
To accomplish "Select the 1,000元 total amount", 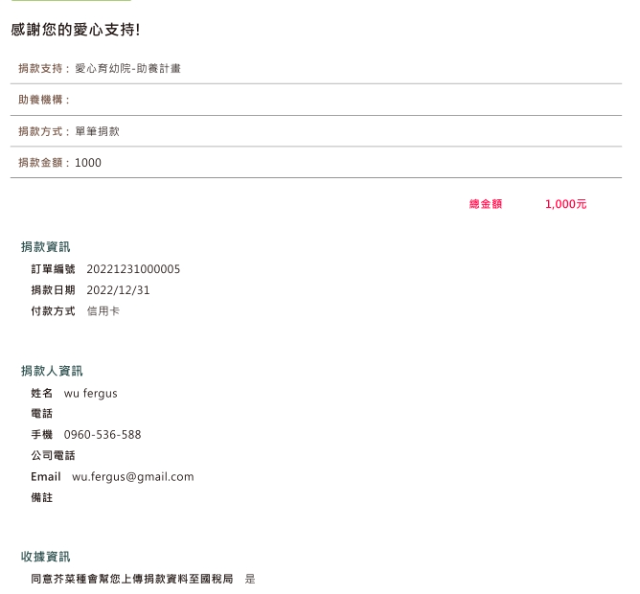I will coord(565,204).
